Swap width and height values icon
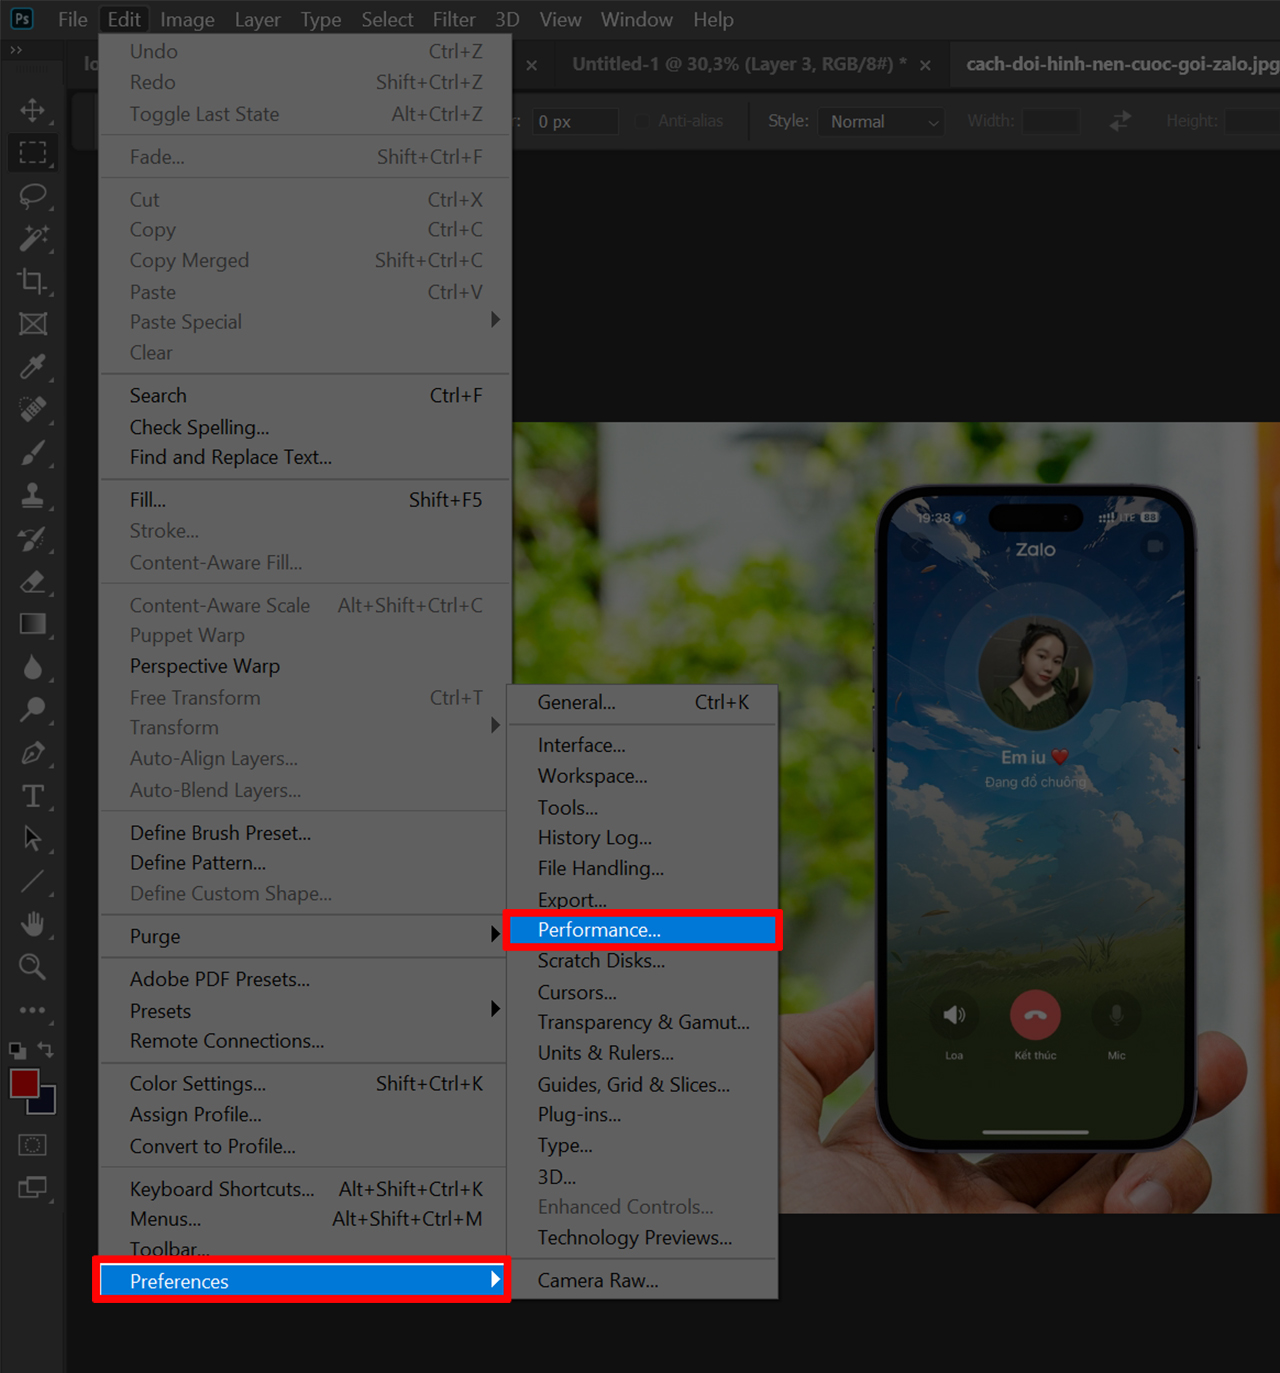Image resolution: width=1280 pixels, height=1373 pixels. 1120,121
